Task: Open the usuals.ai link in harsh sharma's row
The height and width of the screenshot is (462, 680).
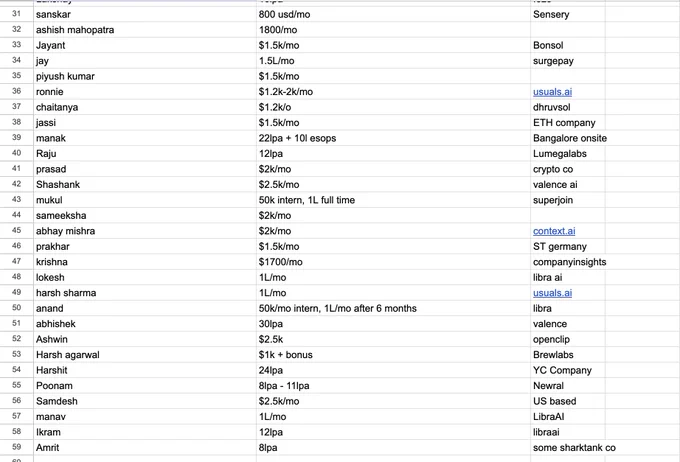Action: pyautogui.click(x=552, y=293)
